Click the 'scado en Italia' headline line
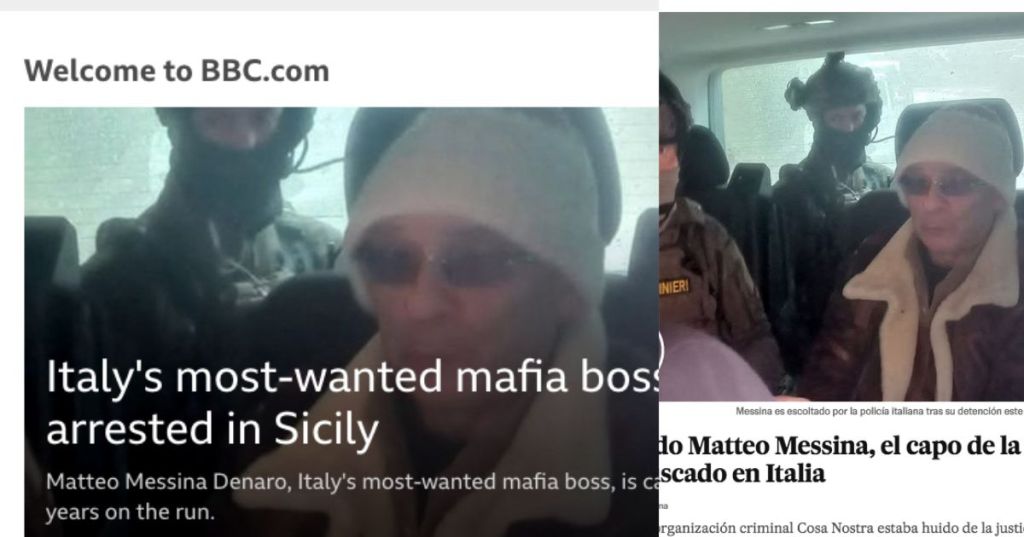This screenshot has width=1024, height=537. click(742, 472)
